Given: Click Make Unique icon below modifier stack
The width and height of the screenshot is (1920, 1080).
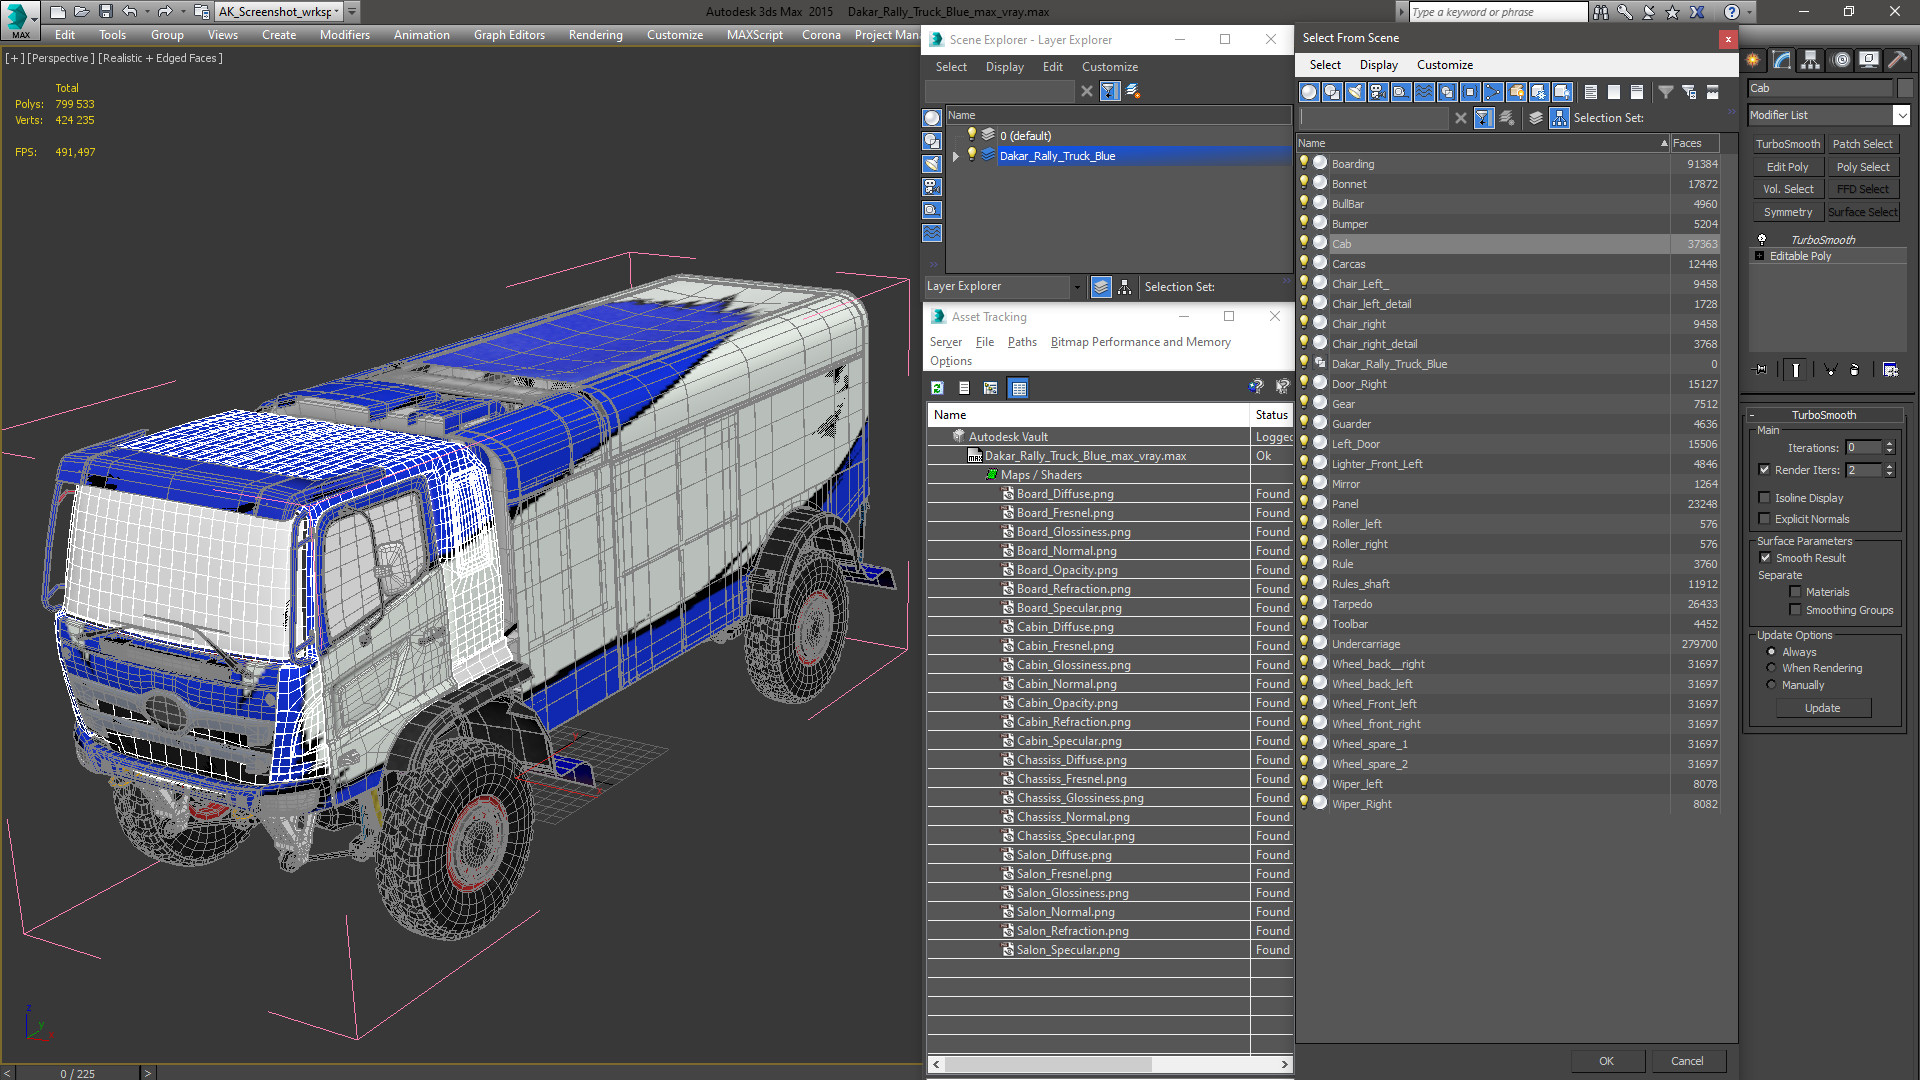Looking at the screenshot, I should 1831,370.
